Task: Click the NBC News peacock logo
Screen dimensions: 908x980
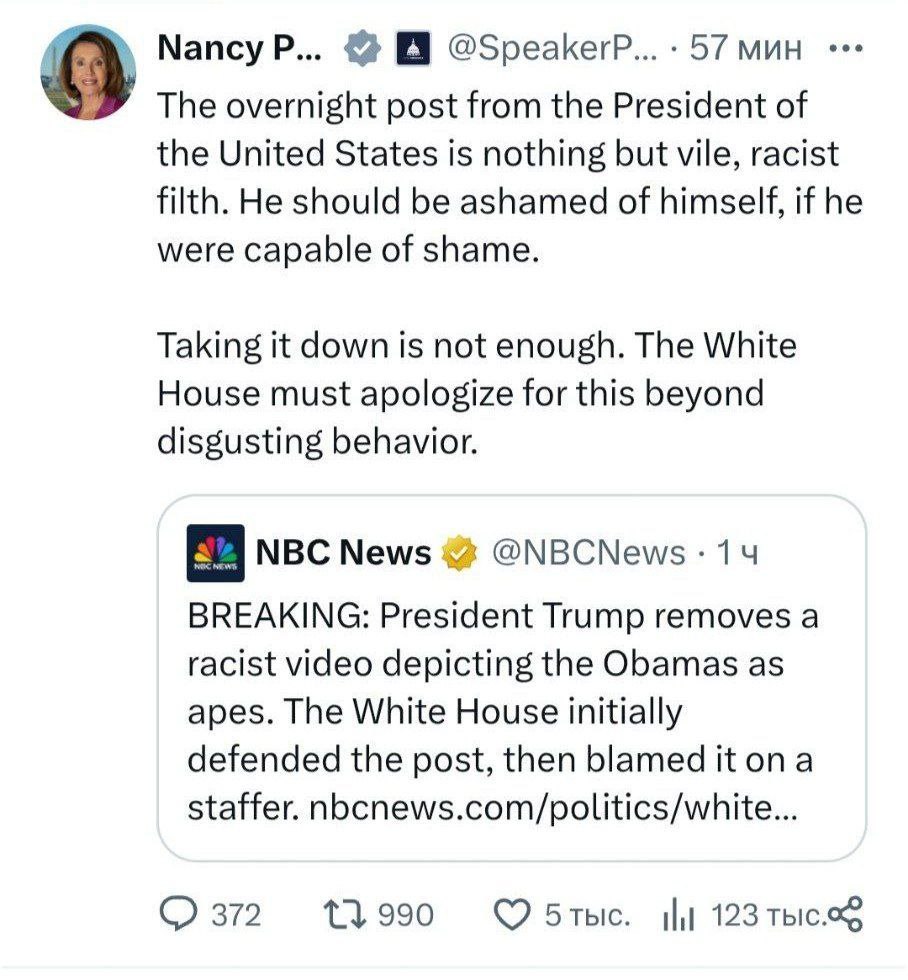Action: click(x=214, y=552)
